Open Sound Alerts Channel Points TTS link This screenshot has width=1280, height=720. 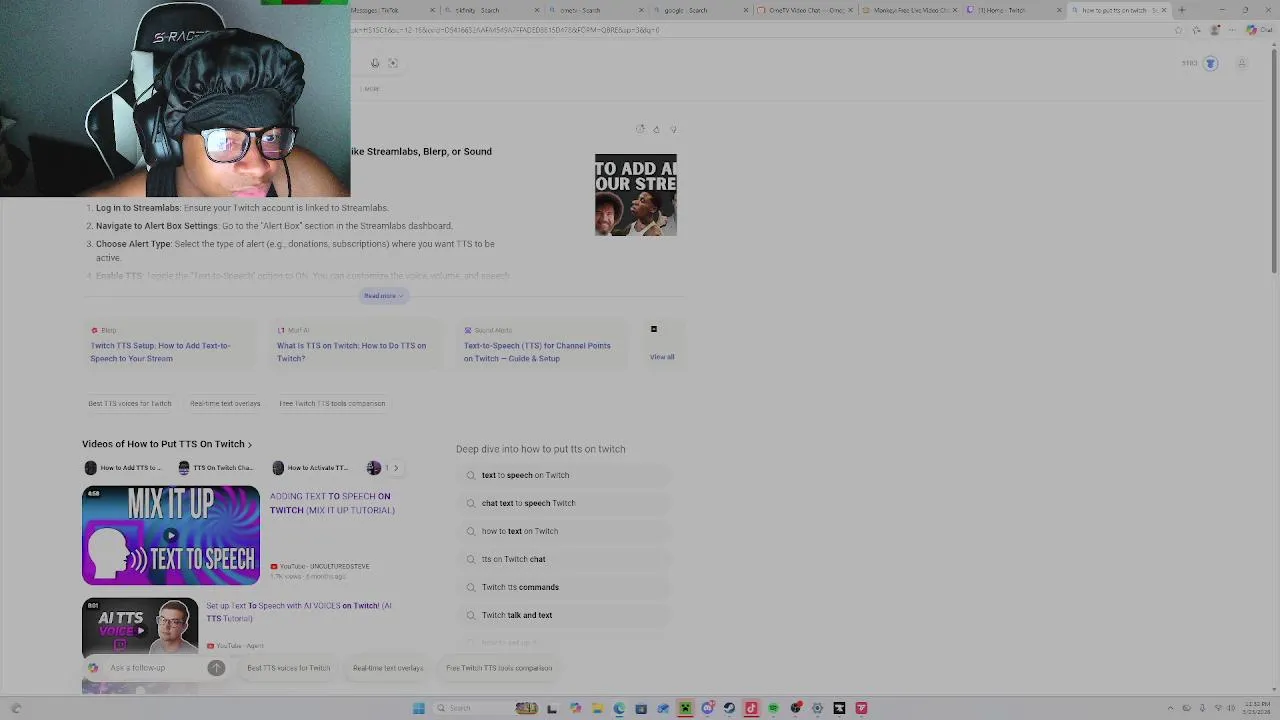point(537,352)
